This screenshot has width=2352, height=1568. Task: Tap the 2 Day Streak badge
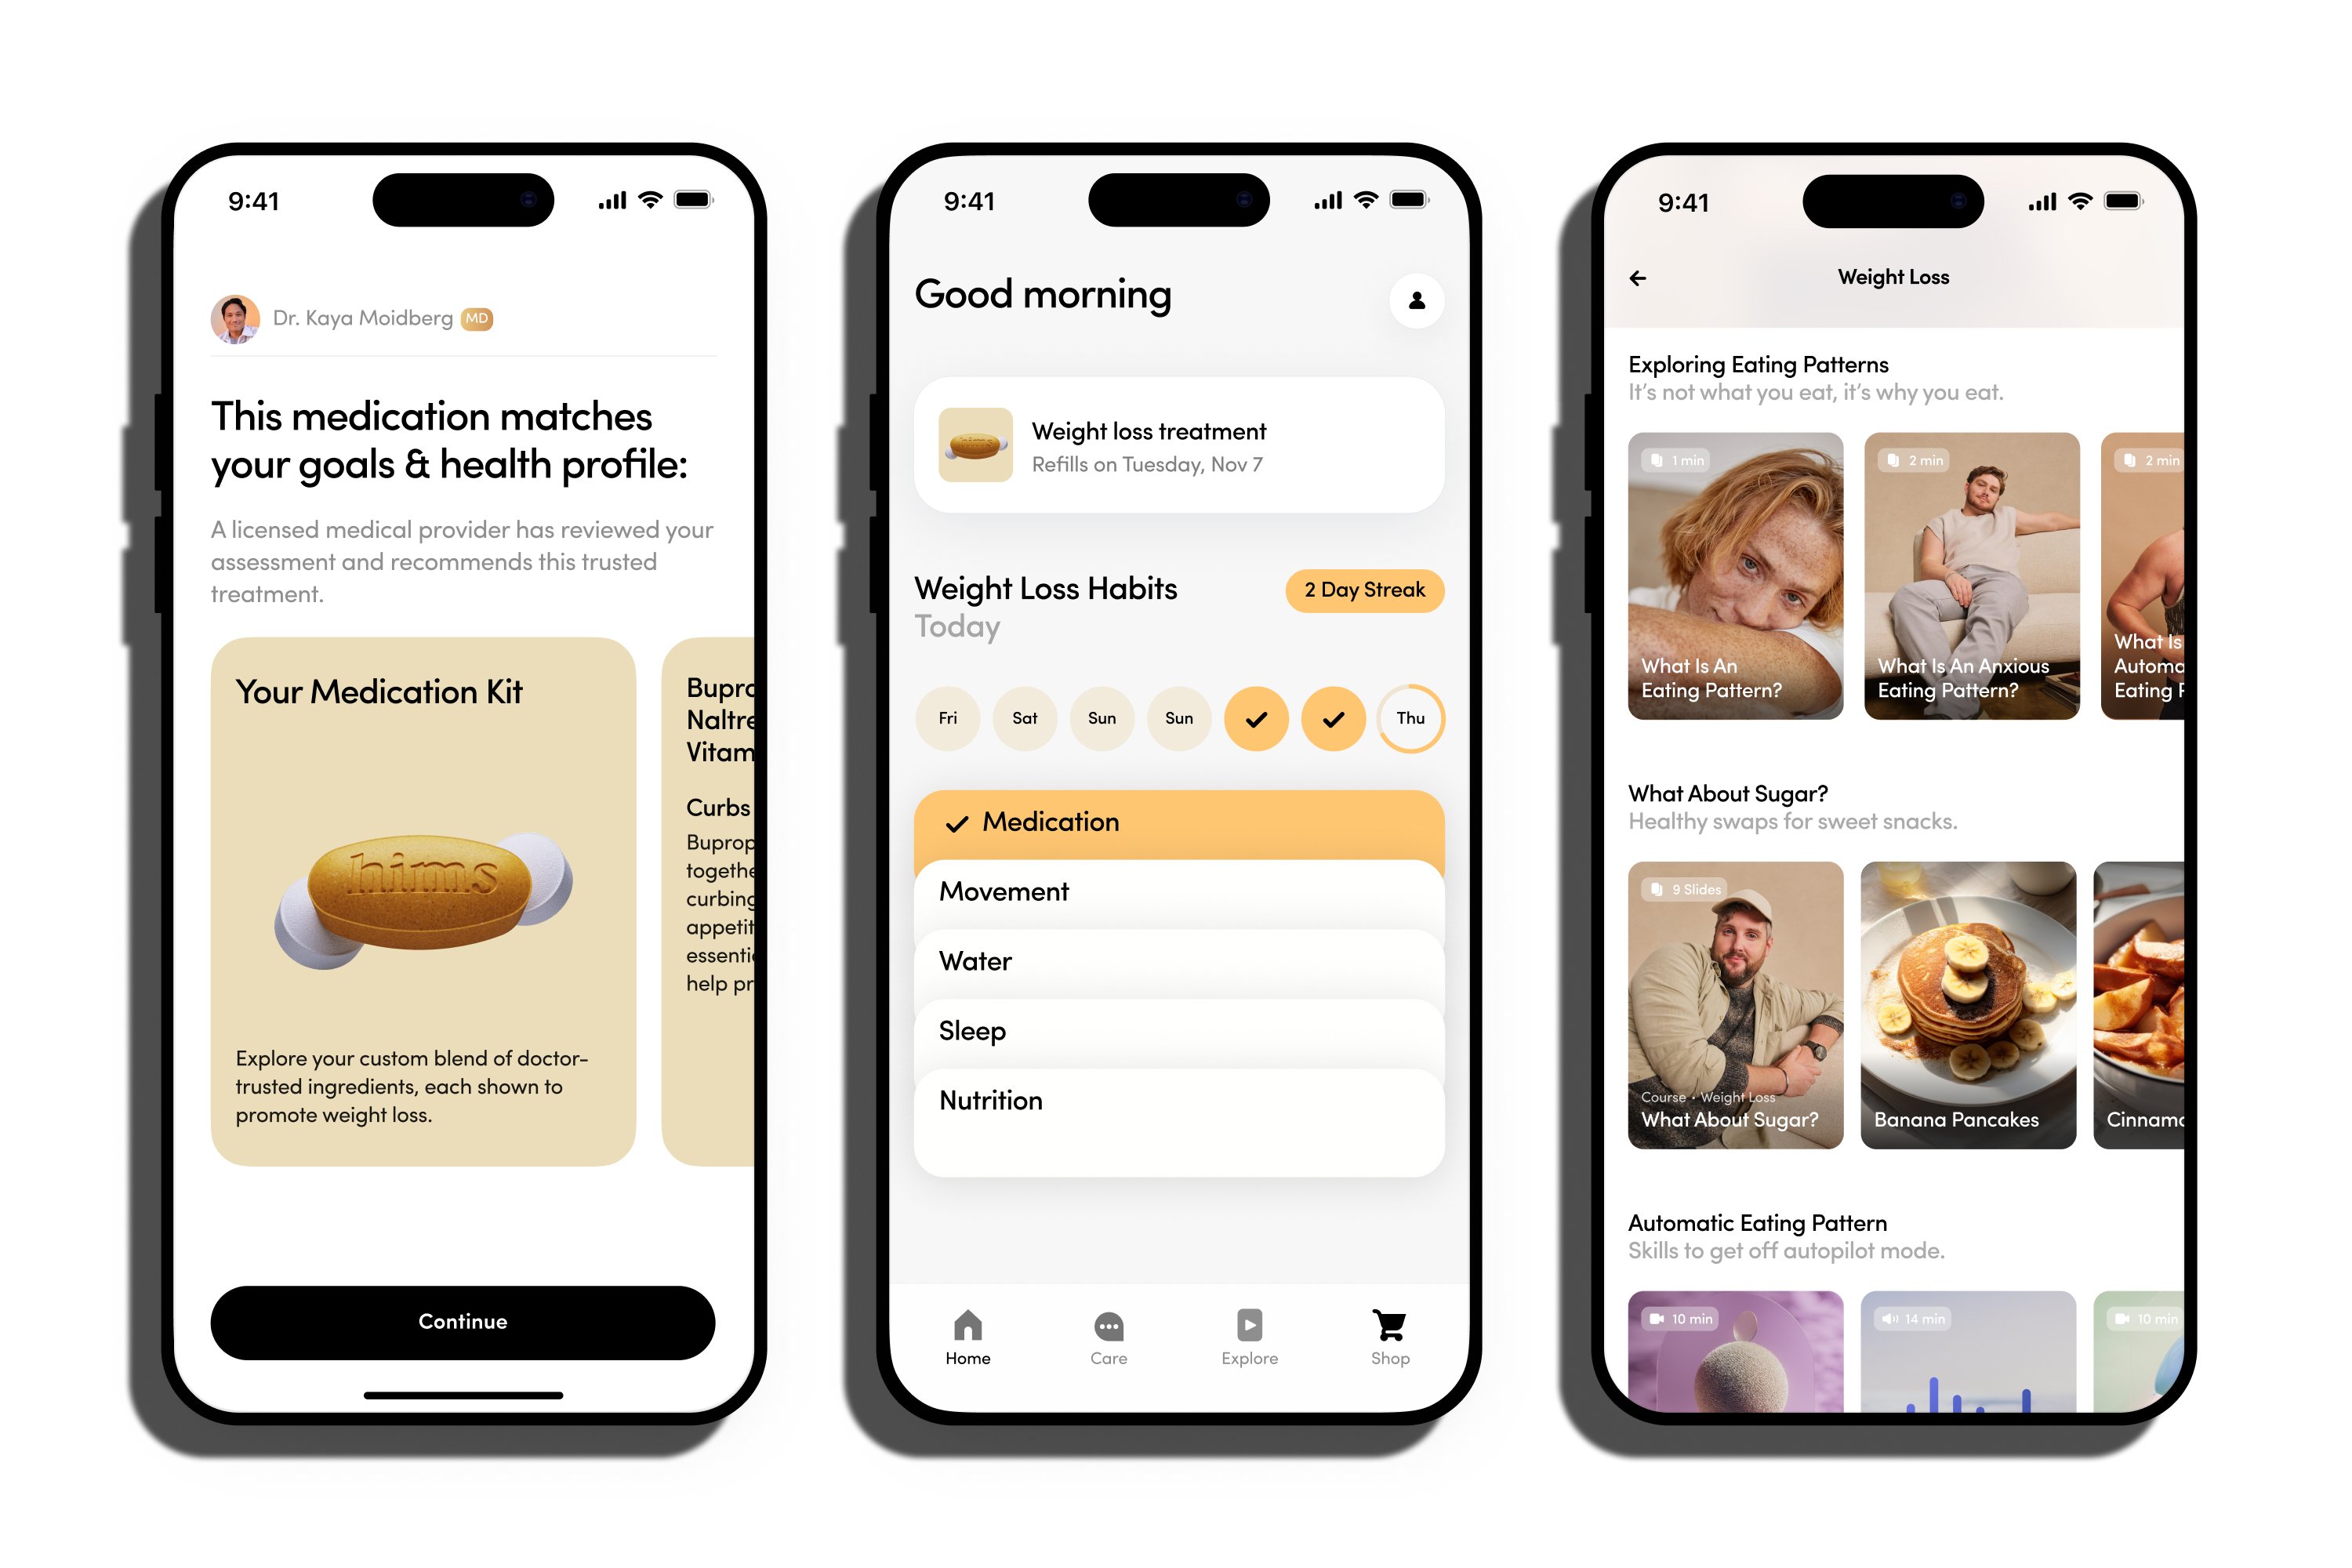[x=1365, y=588]
